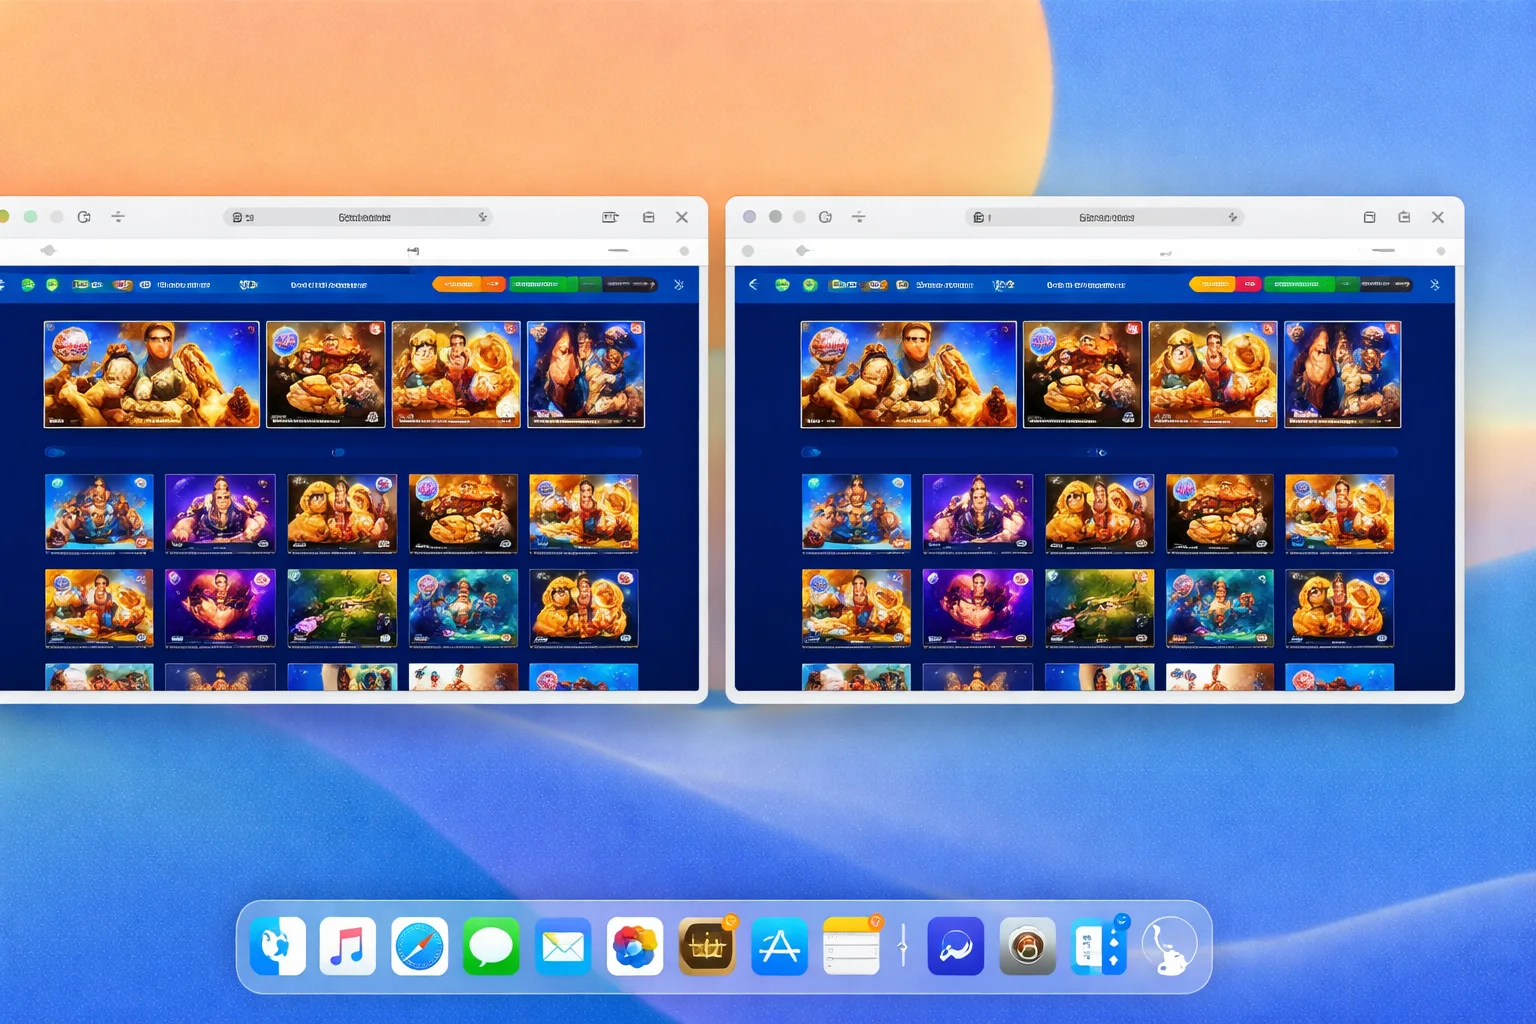The width and height of the screenshot is (1536, 1024).
Task: Open the Notes app in the dock
Action: [x=851, y=945]
